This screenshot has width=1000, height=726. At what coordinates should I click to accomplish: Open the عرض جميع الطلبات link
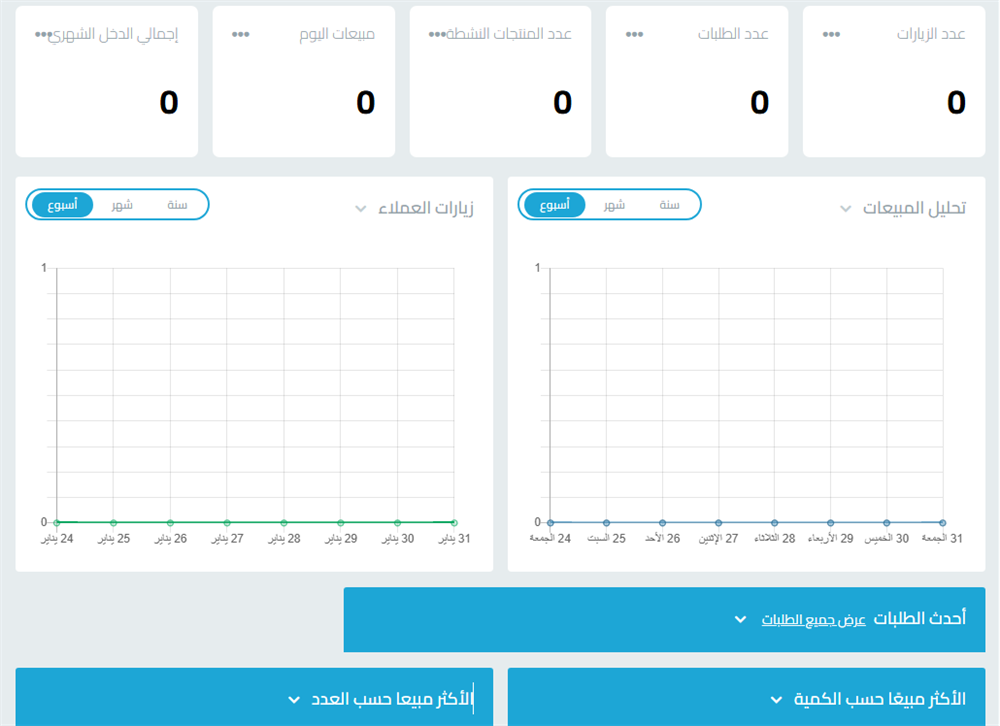tap(813, 620)
